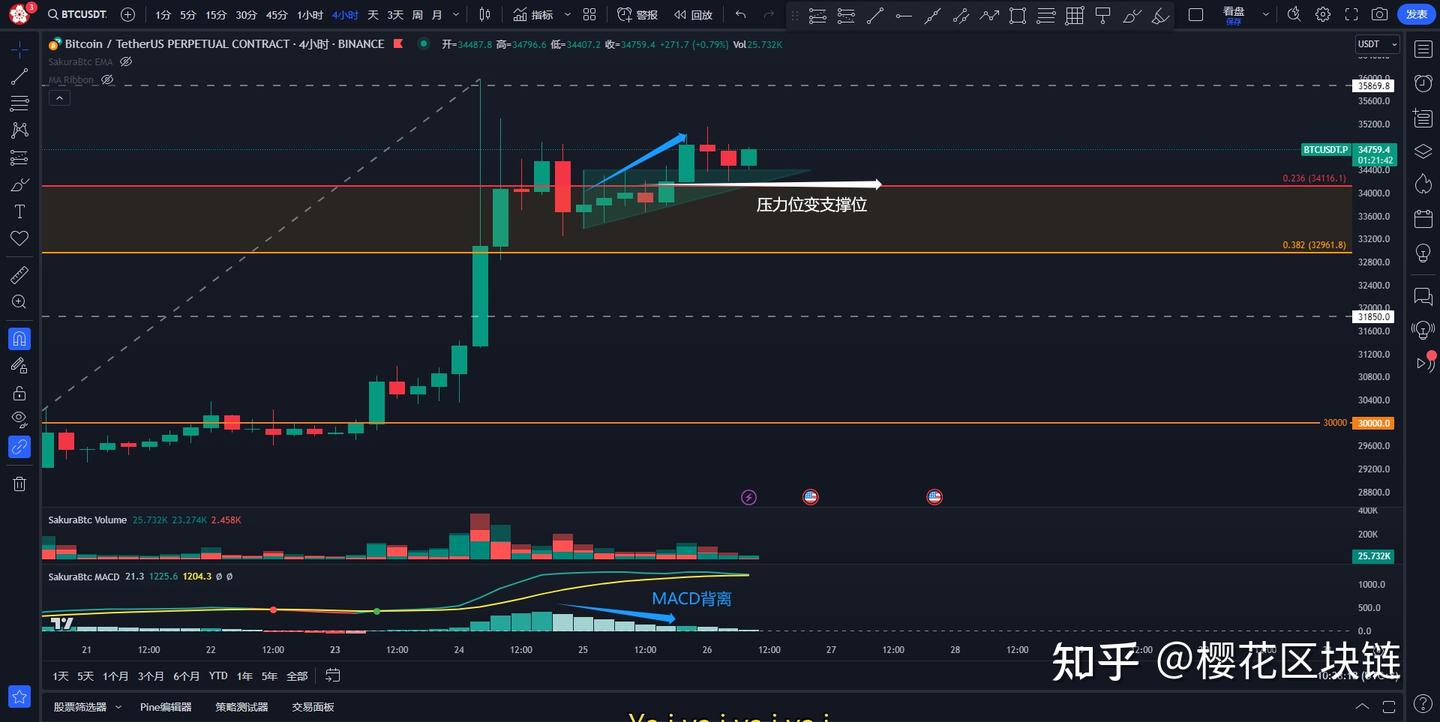Select the 15分 timeframe
The height and width of the screenshot is (722, 1440).
click(216, 15)
